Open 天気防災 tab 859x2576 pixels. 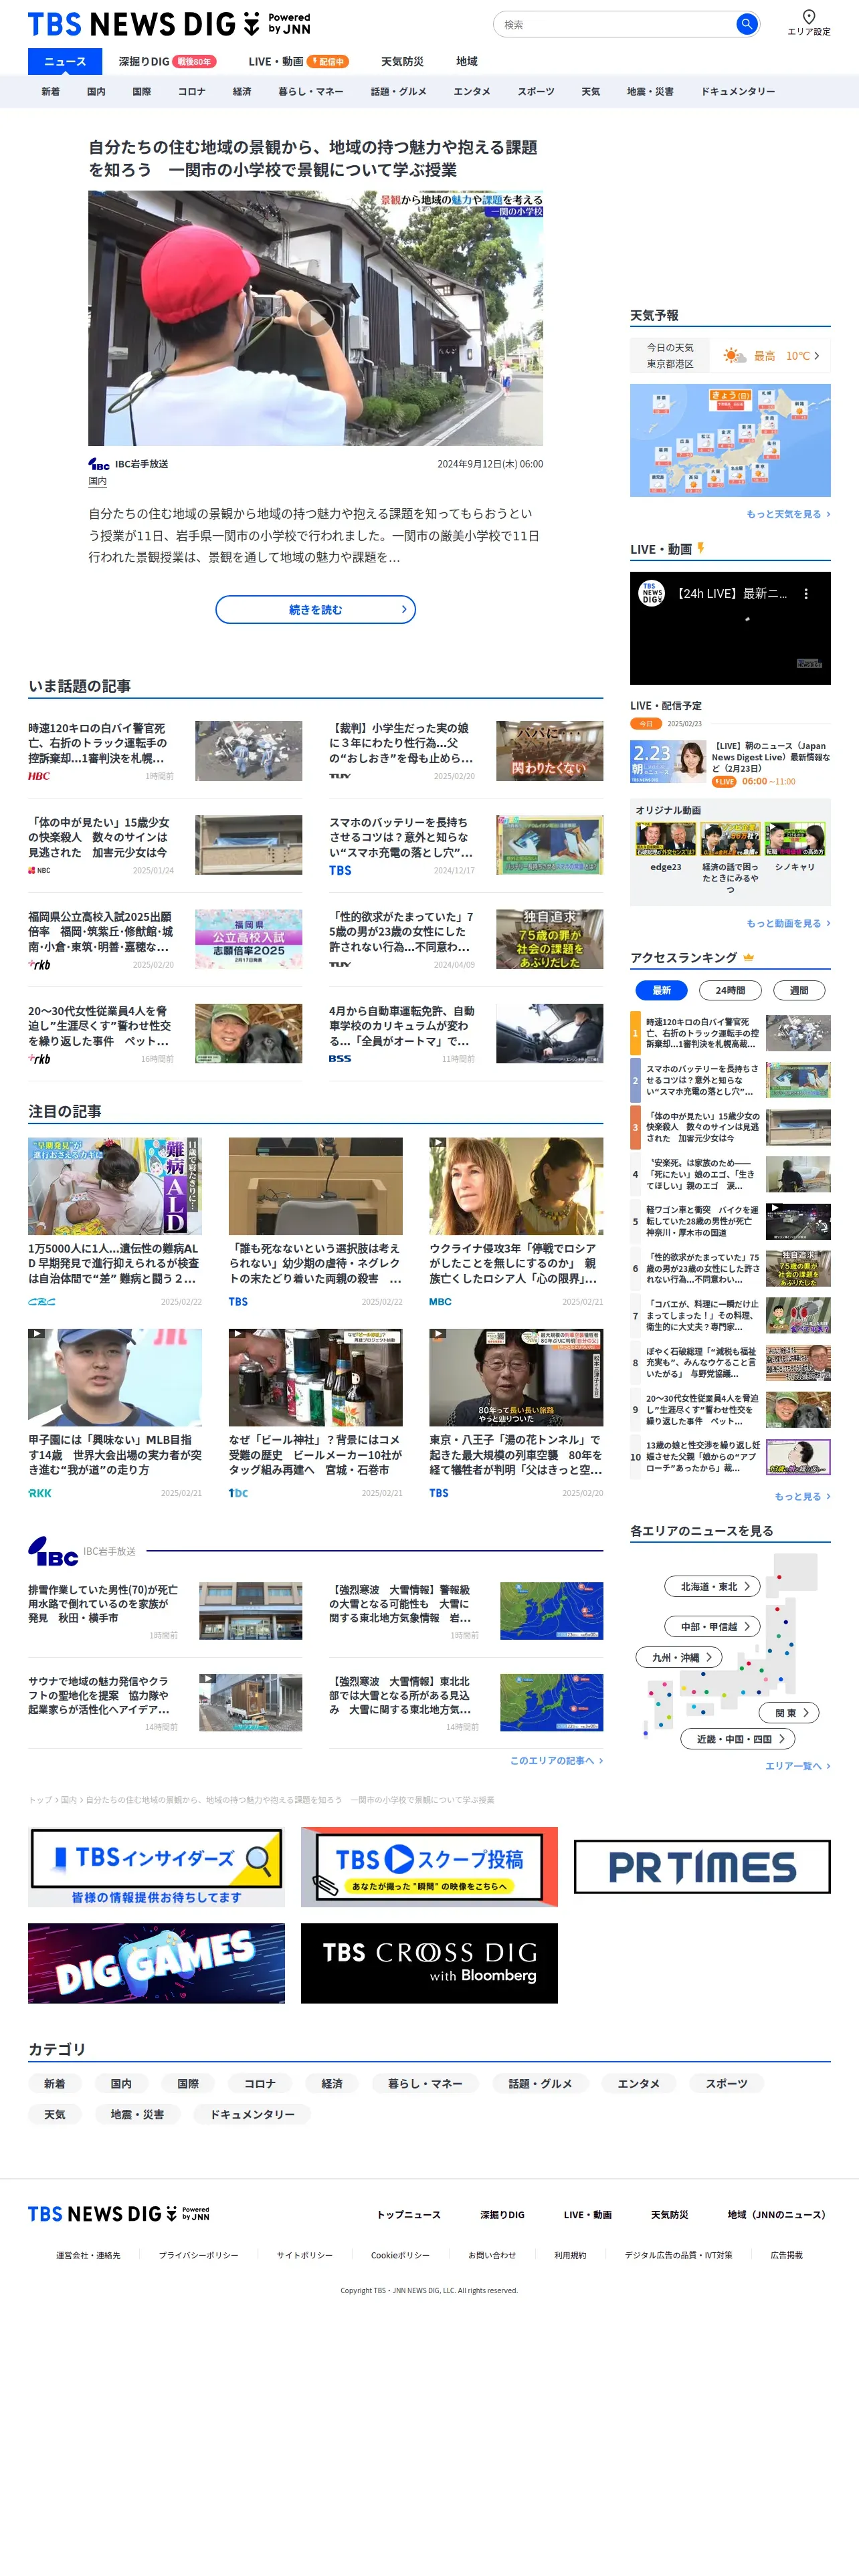[402, 61]
